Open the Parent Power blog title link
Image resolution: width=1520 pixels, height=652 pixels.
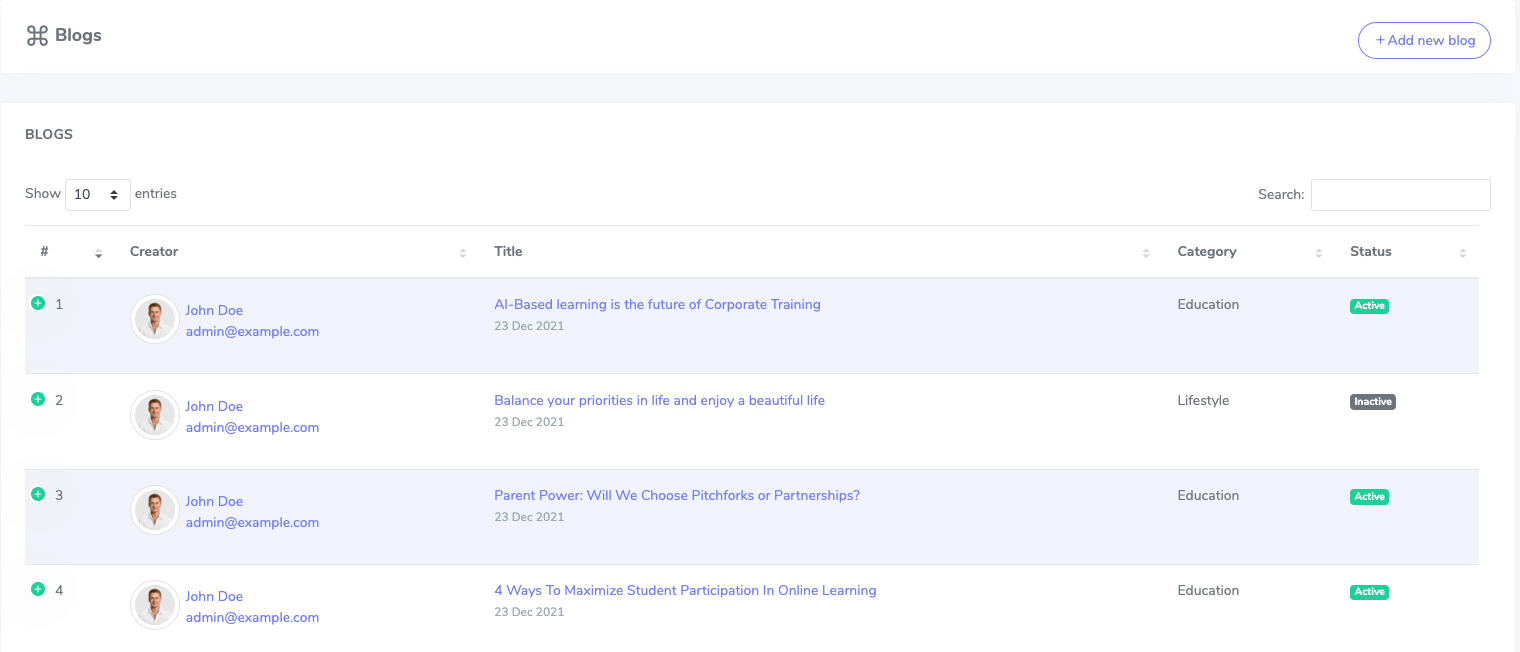tap(676, 495)
